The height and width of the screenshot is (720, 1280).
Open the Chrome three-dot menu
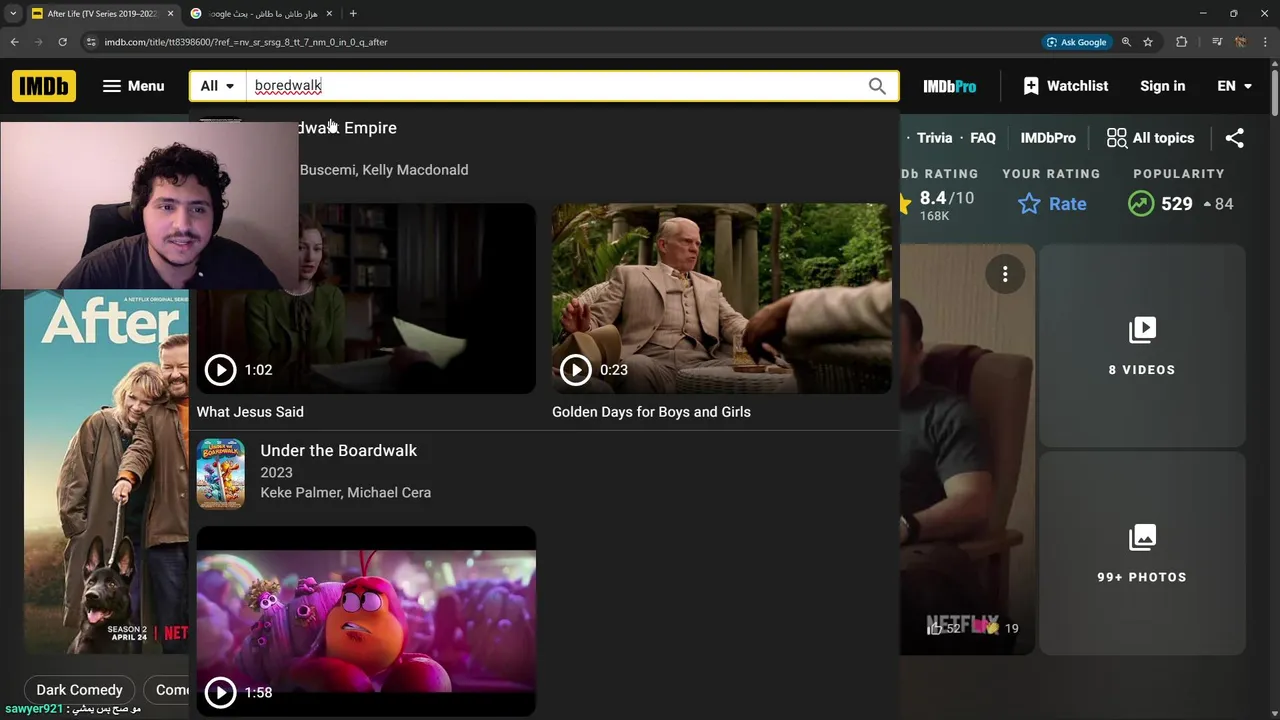click(x=1265, y=42)
